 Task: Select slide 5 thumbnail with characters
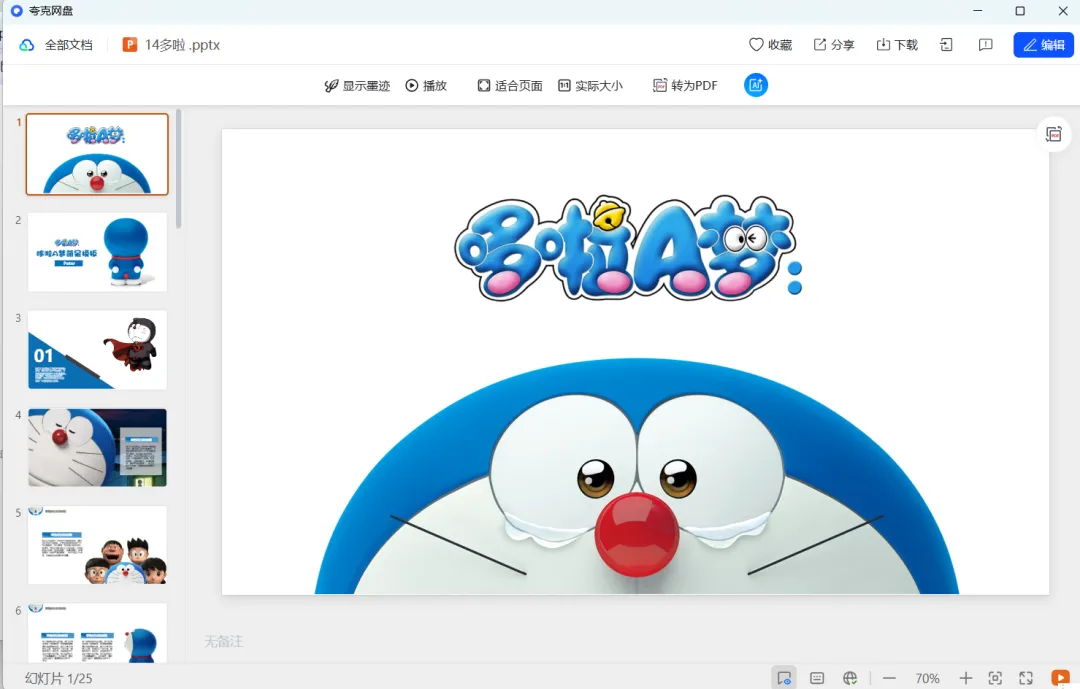coord(97,545)
